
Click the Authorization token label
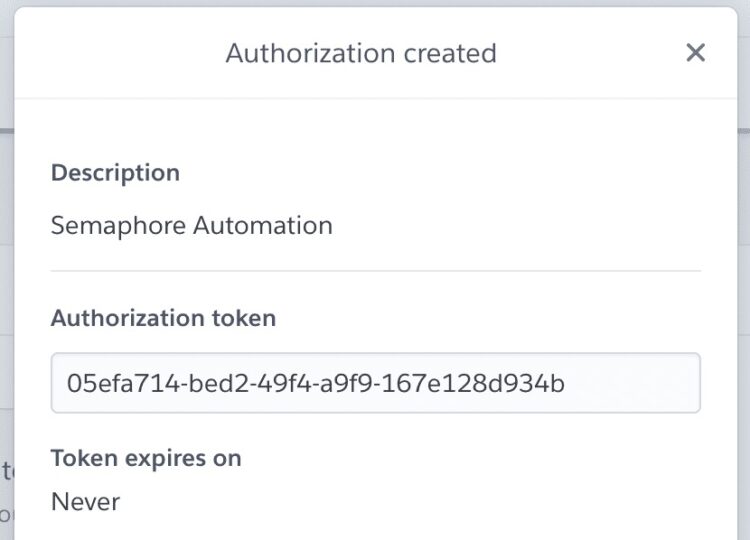pyautogui.click(x=164, y=318)
